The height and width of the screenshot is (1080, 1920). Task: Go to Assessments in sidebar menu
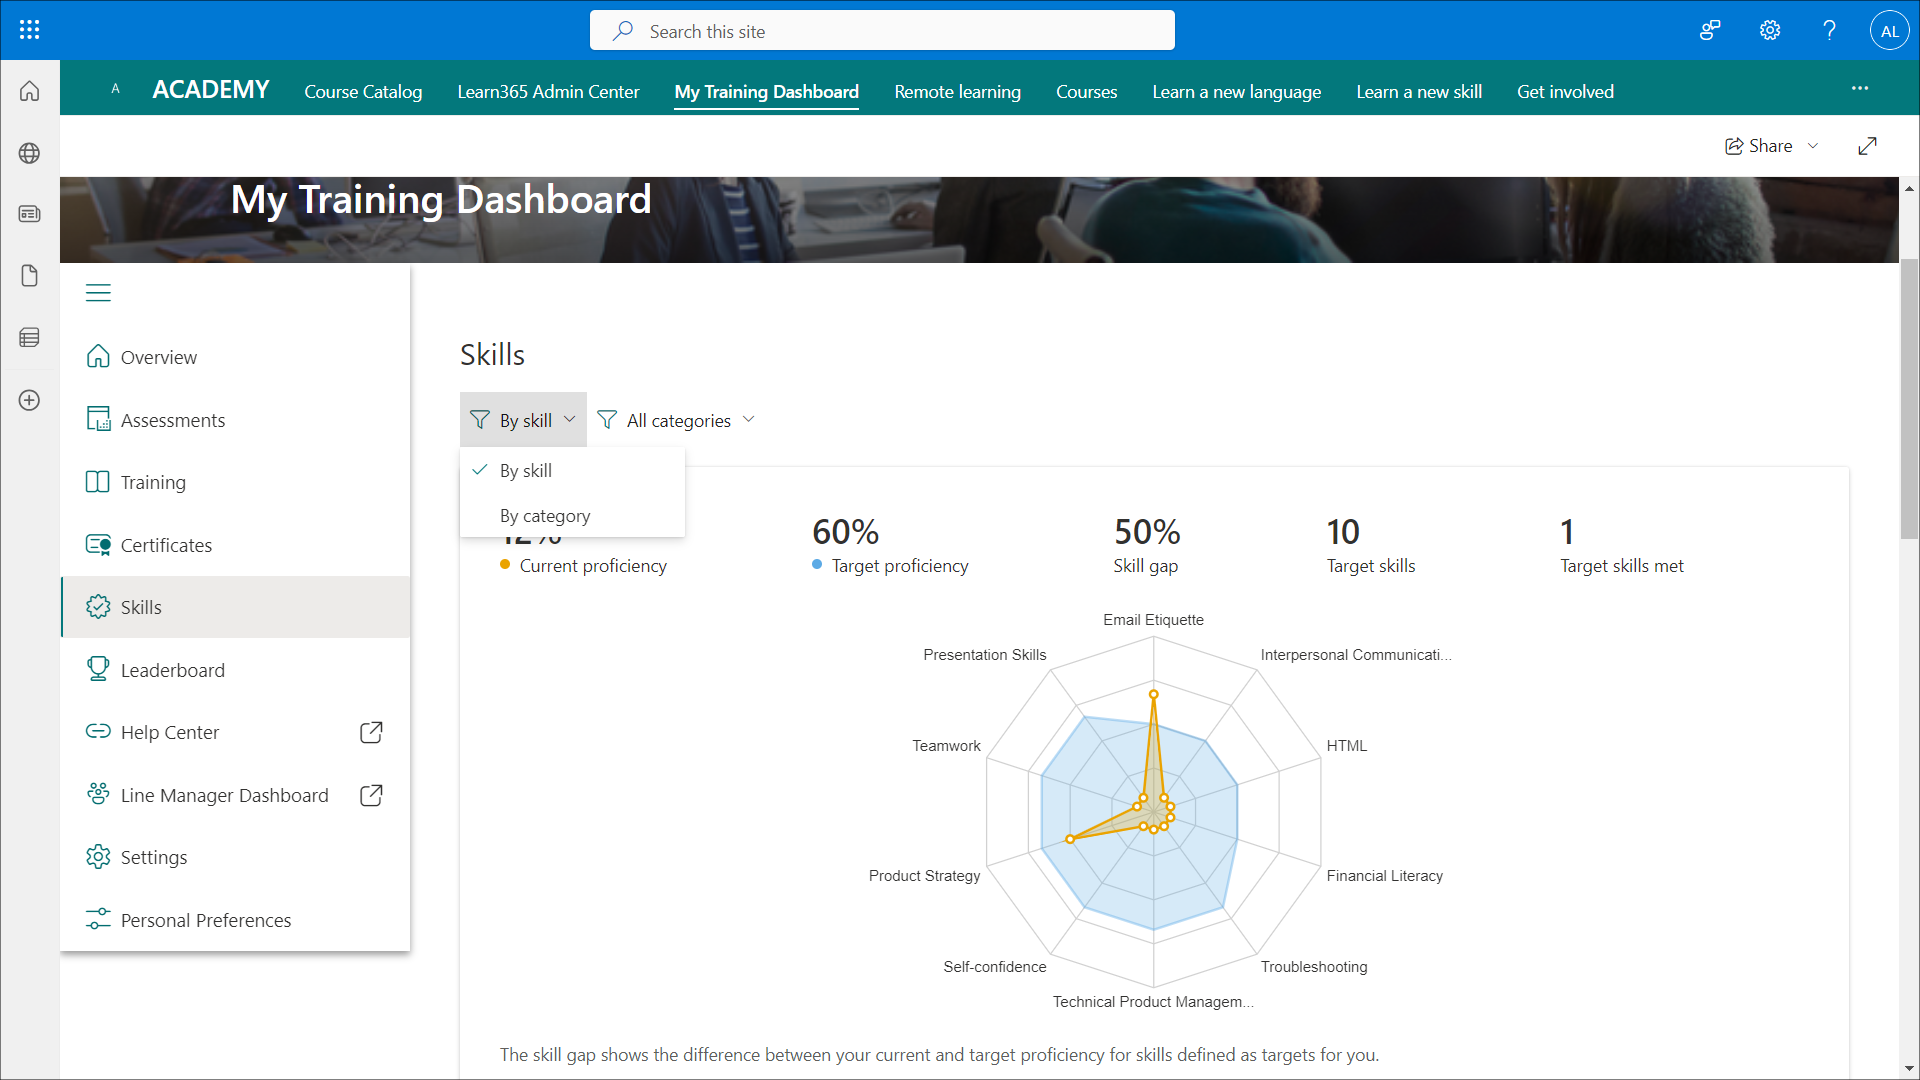[172, 420]
